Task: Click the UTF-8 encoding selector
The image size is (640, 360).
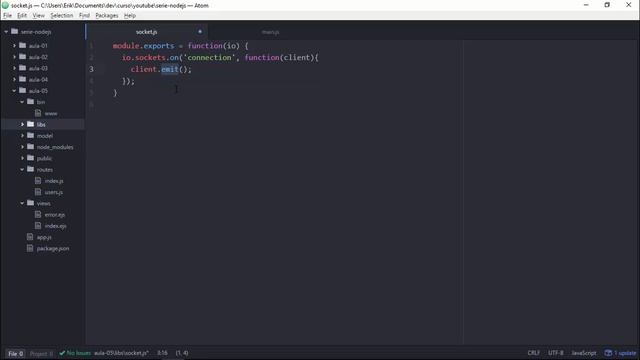Action: tap(556, 353)
